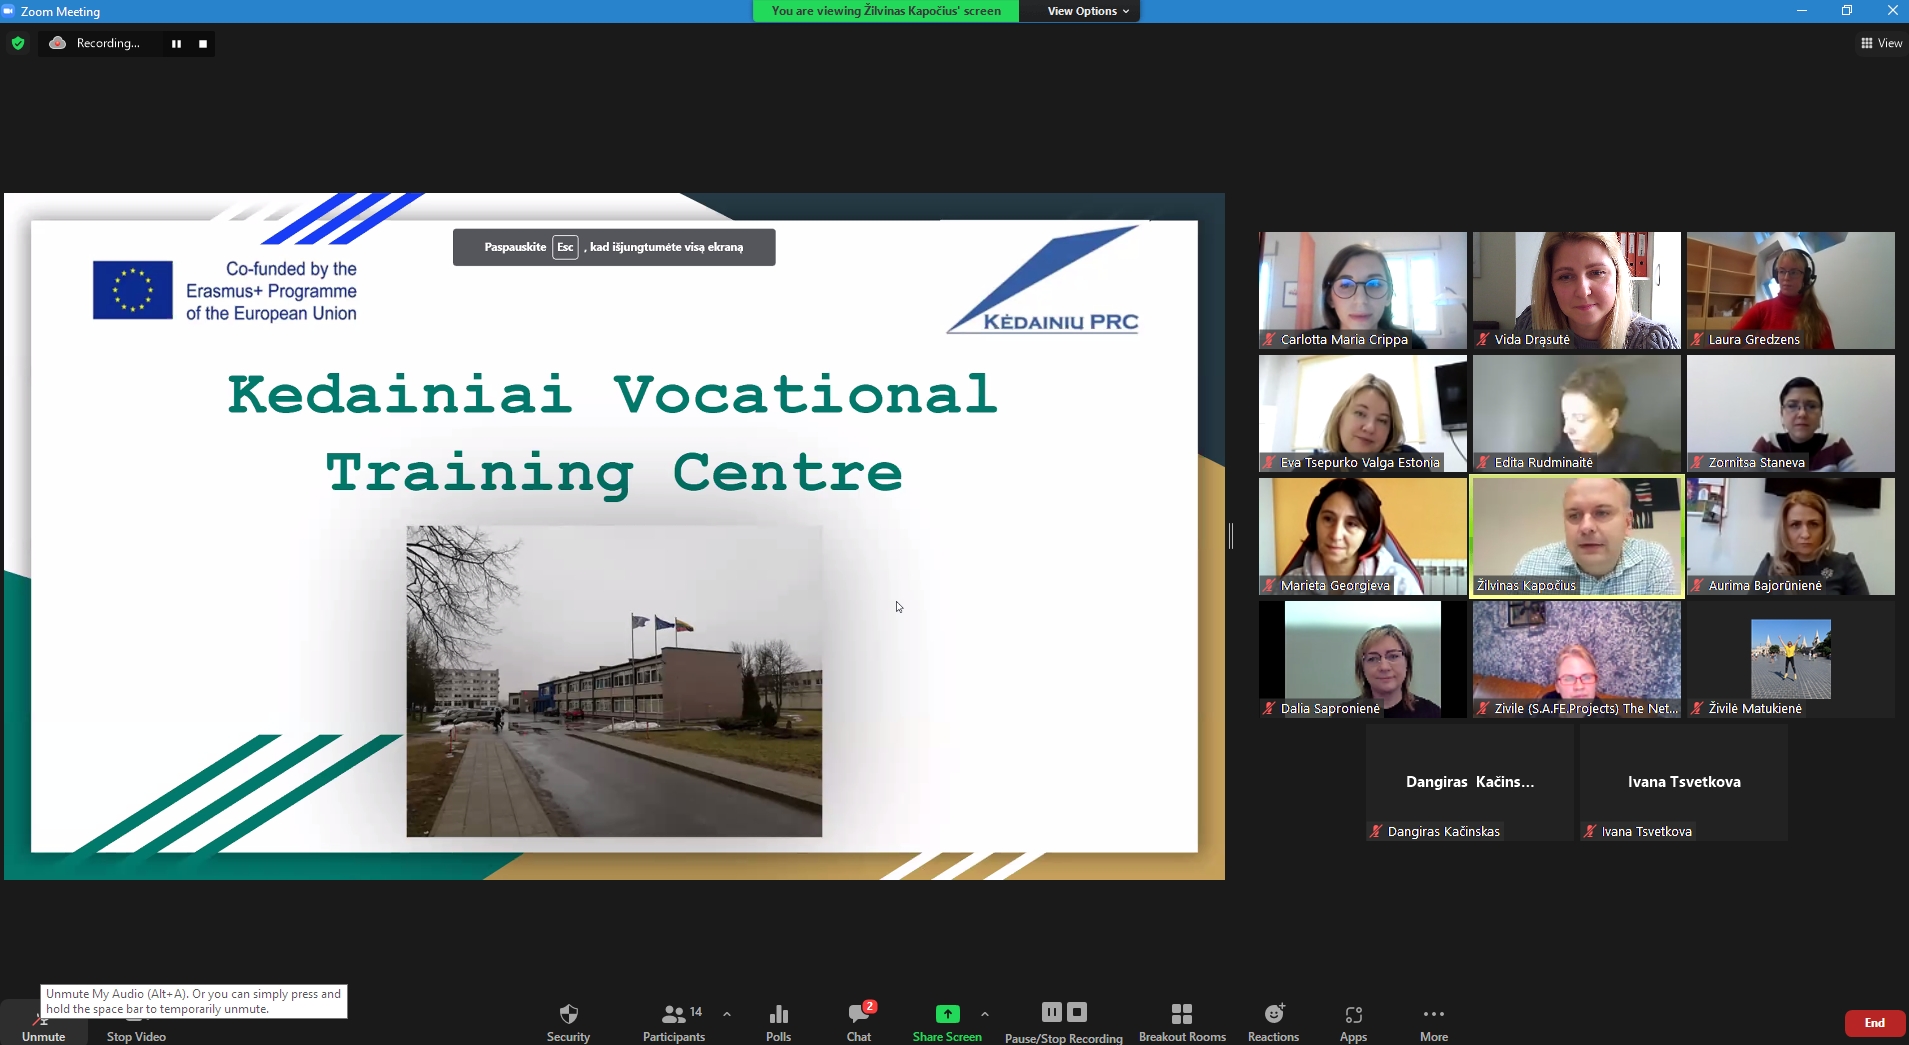The height and width of the screenshot is (1045, 1909).
Task: Click muted mic icon beside Carlotta Maria Crippa
Action: (x=1269, y=340)
